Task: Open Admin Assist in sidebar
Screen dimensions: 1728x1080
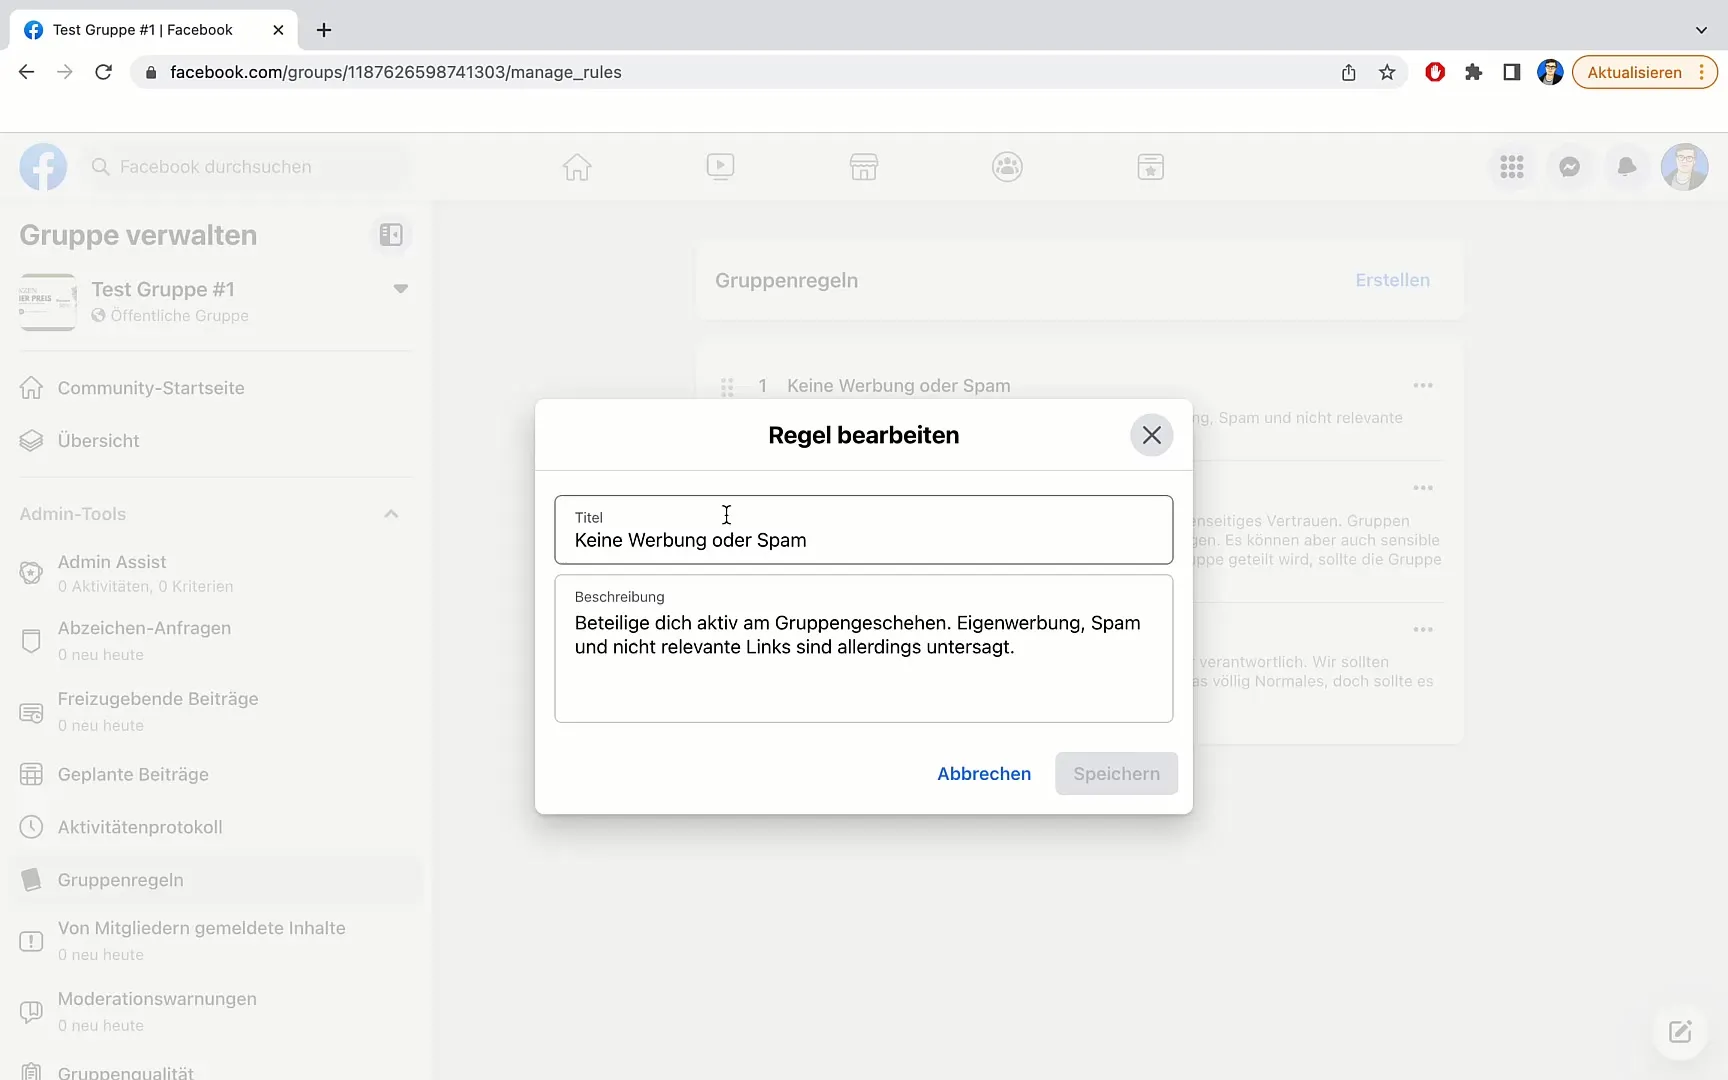Action: click(215, 573)
